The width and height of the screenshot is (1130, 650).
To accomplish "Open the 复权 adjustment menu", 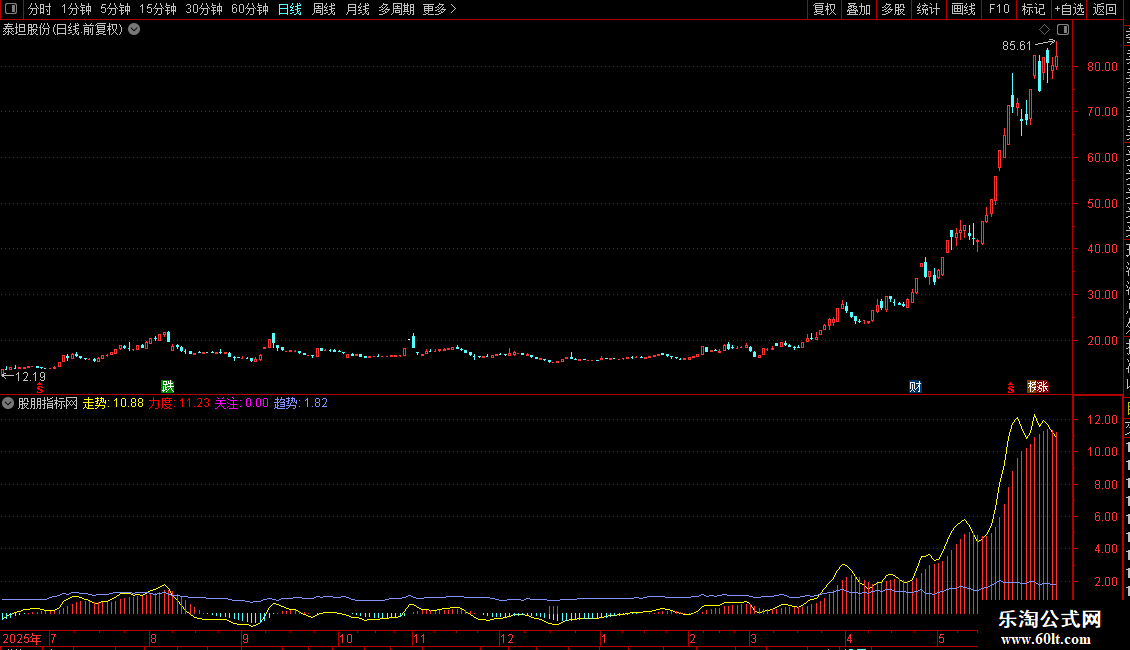I will [x=824, y=9].
